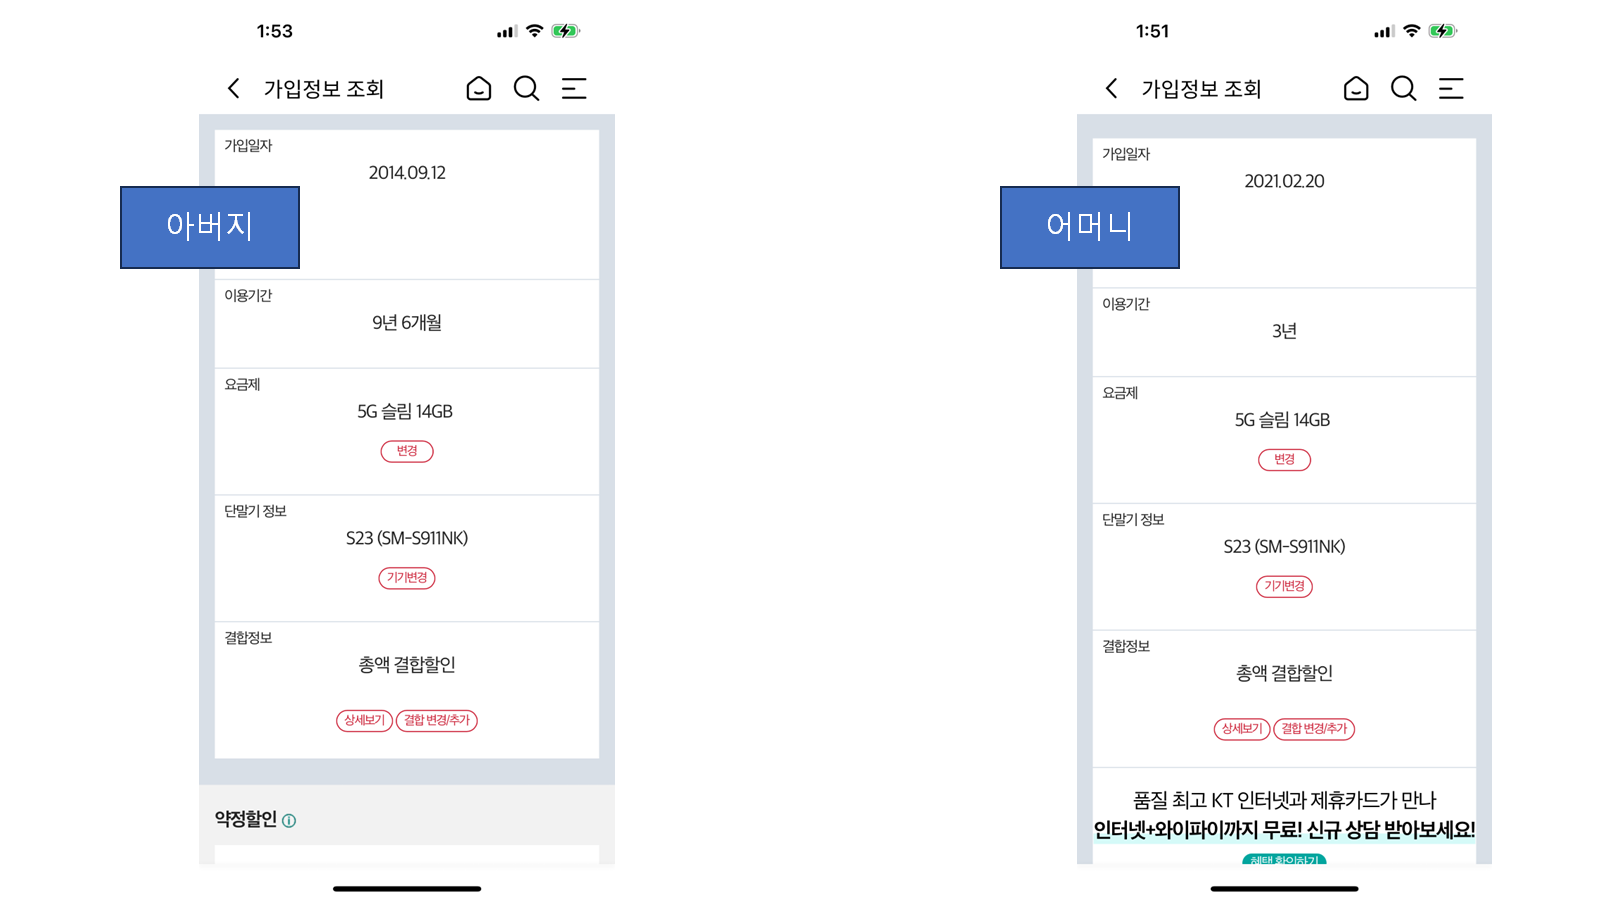Screen dimensions: 1600x900
Task: Tap 상세보기 under 결합정보 on the right phone
Action: [1242, 729]
